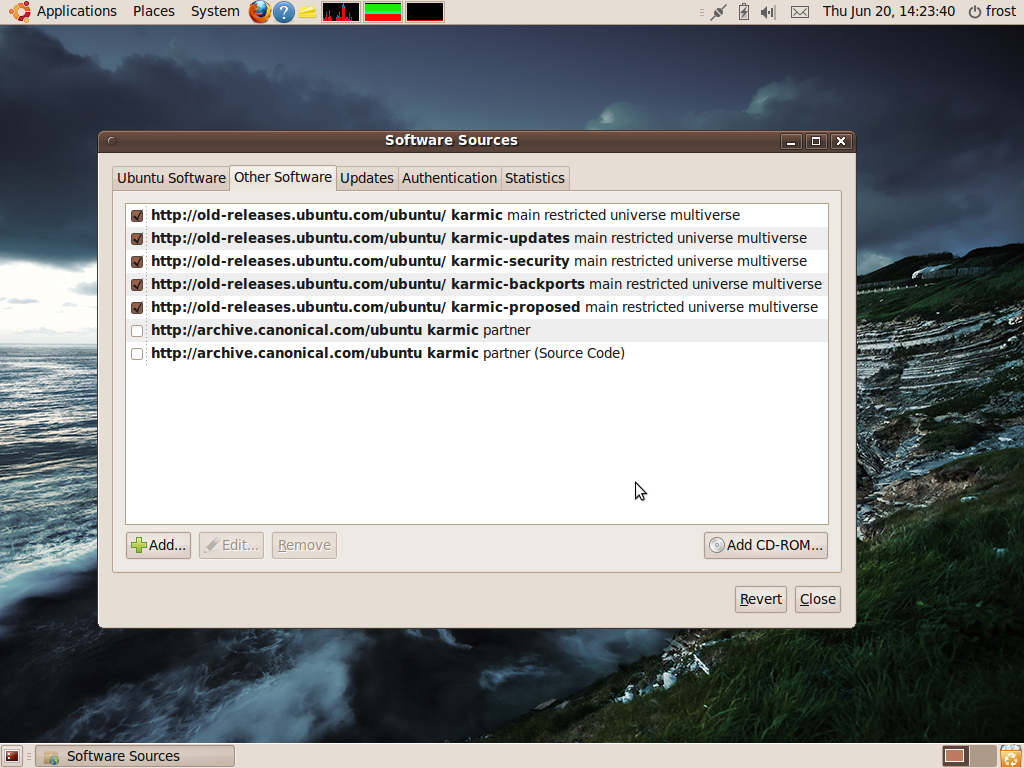Click the Add... button
Viewport: 1024px width, 768px height.
point(158,545)
